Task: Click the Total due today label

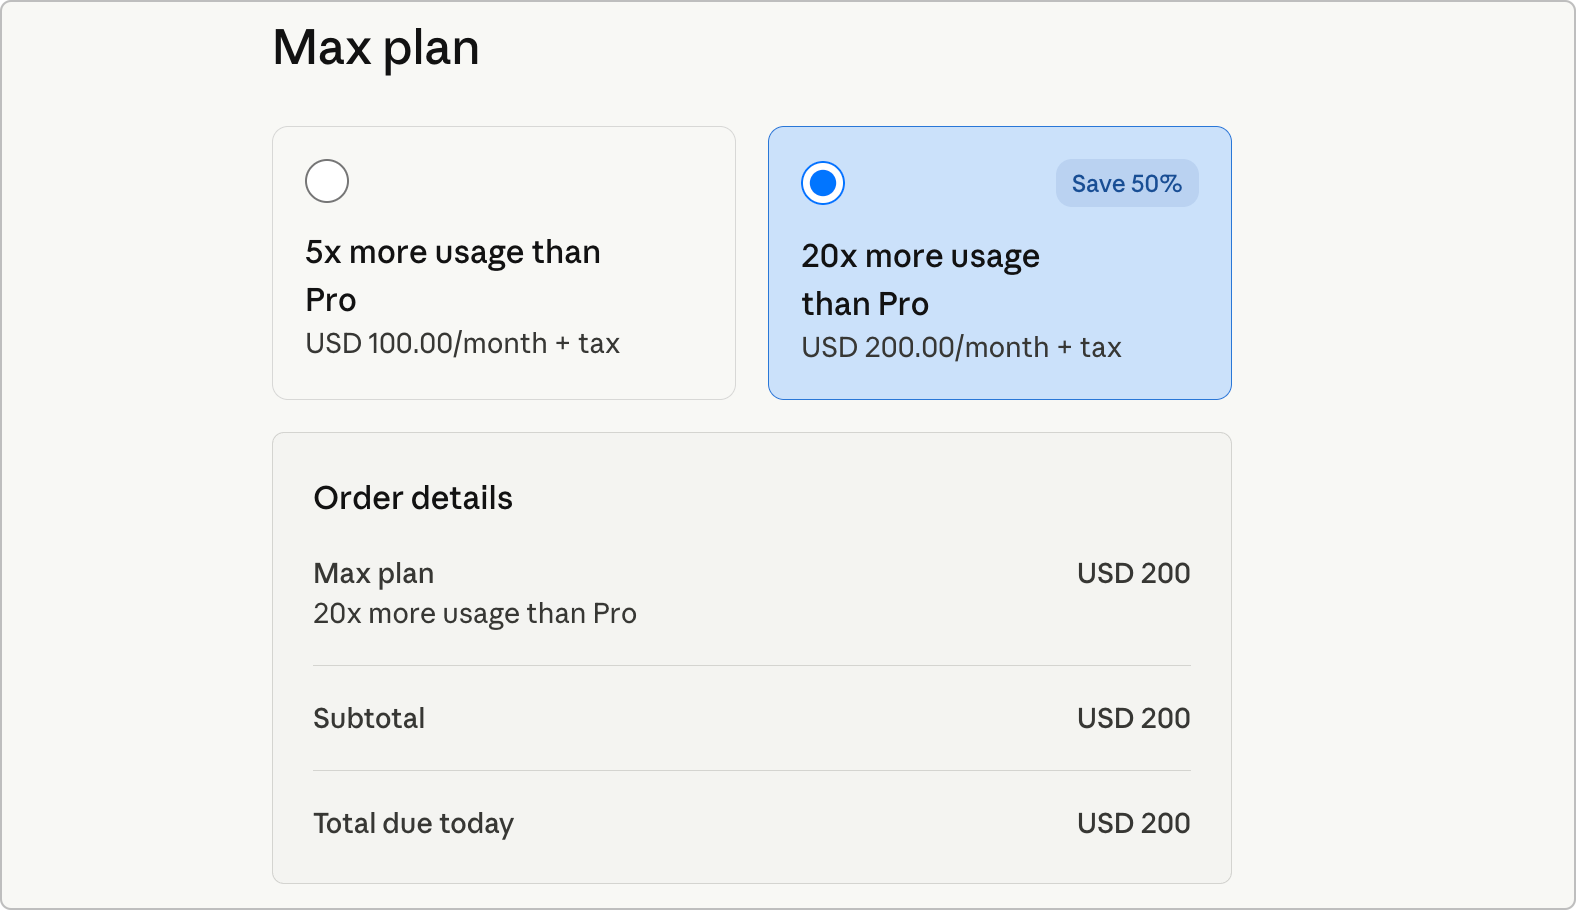Action: tap(413, 823)
